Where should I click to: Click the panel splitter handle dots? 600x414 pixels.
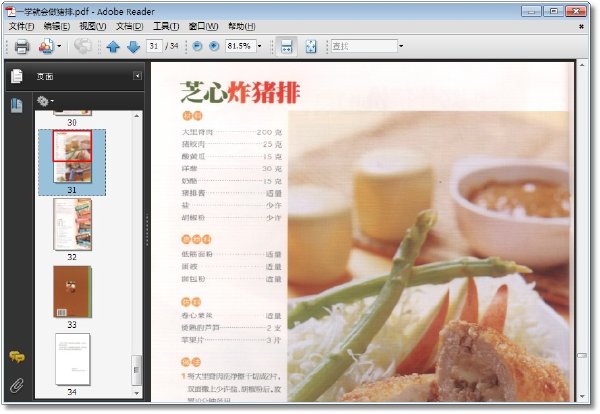coord(147,230)
